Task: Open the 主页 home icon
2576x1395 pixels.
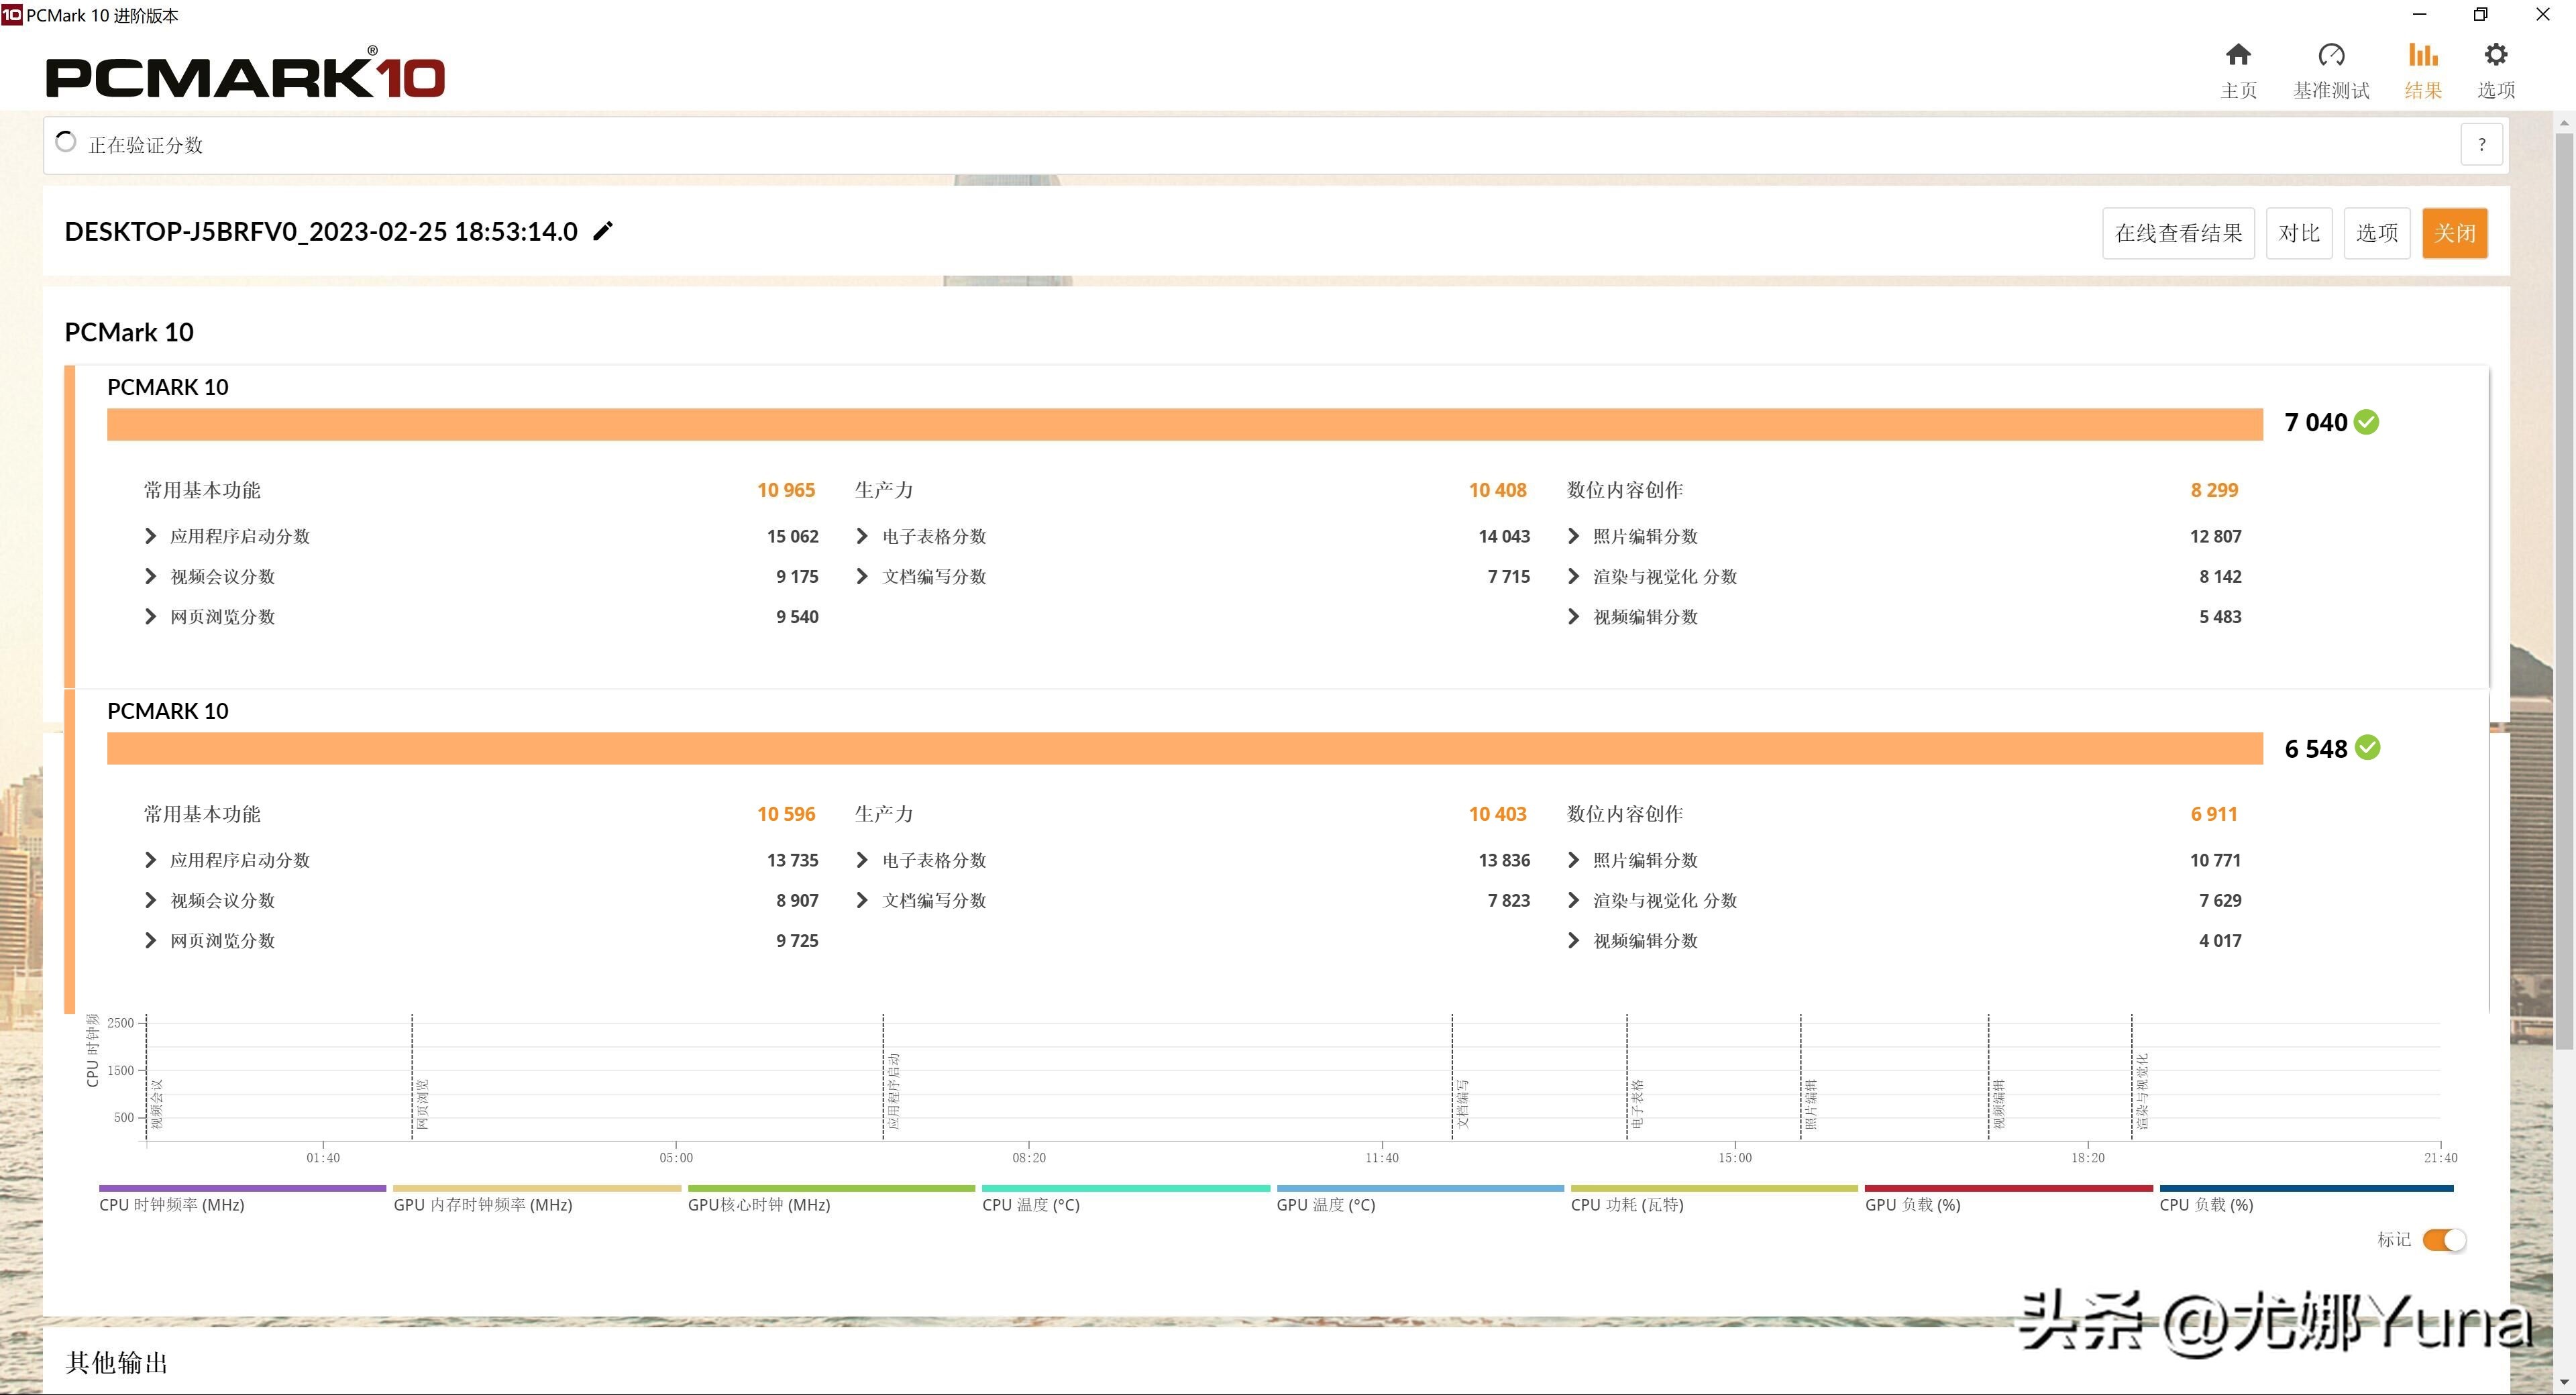Action: click(x=2238, y=56)
